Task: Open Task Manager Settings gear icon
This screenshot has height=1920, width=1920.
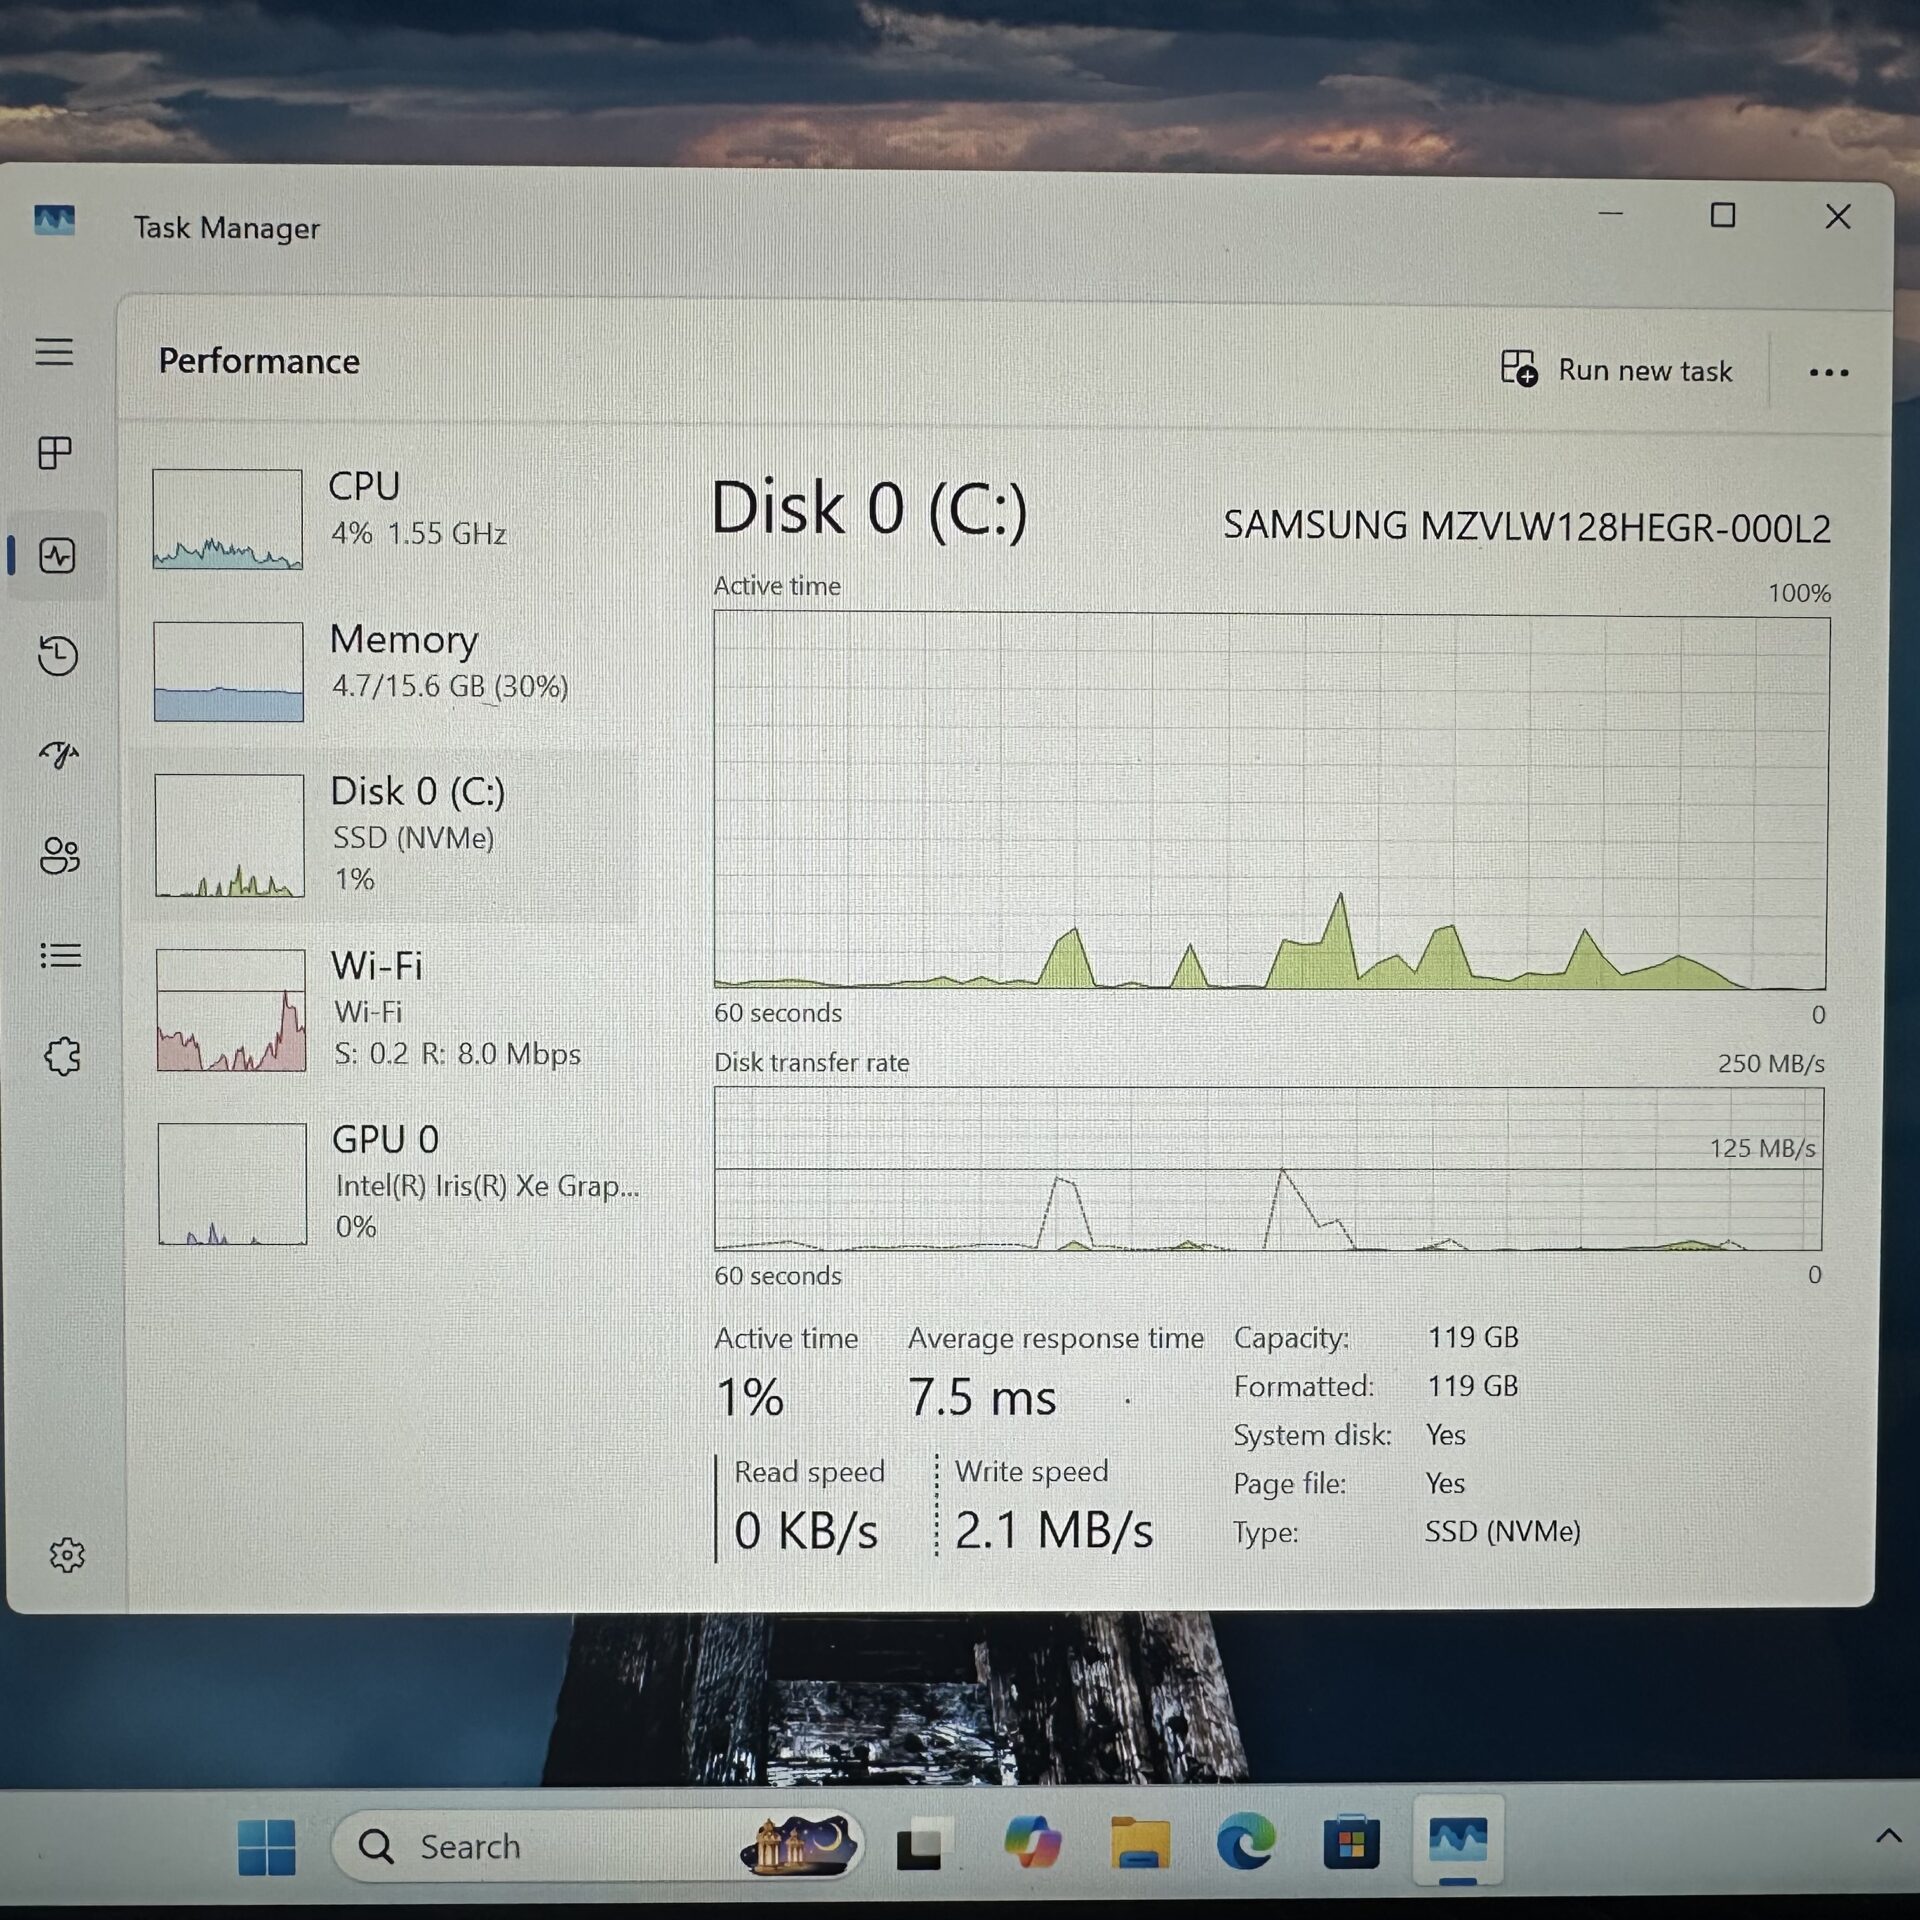Action: point(67,1555)
